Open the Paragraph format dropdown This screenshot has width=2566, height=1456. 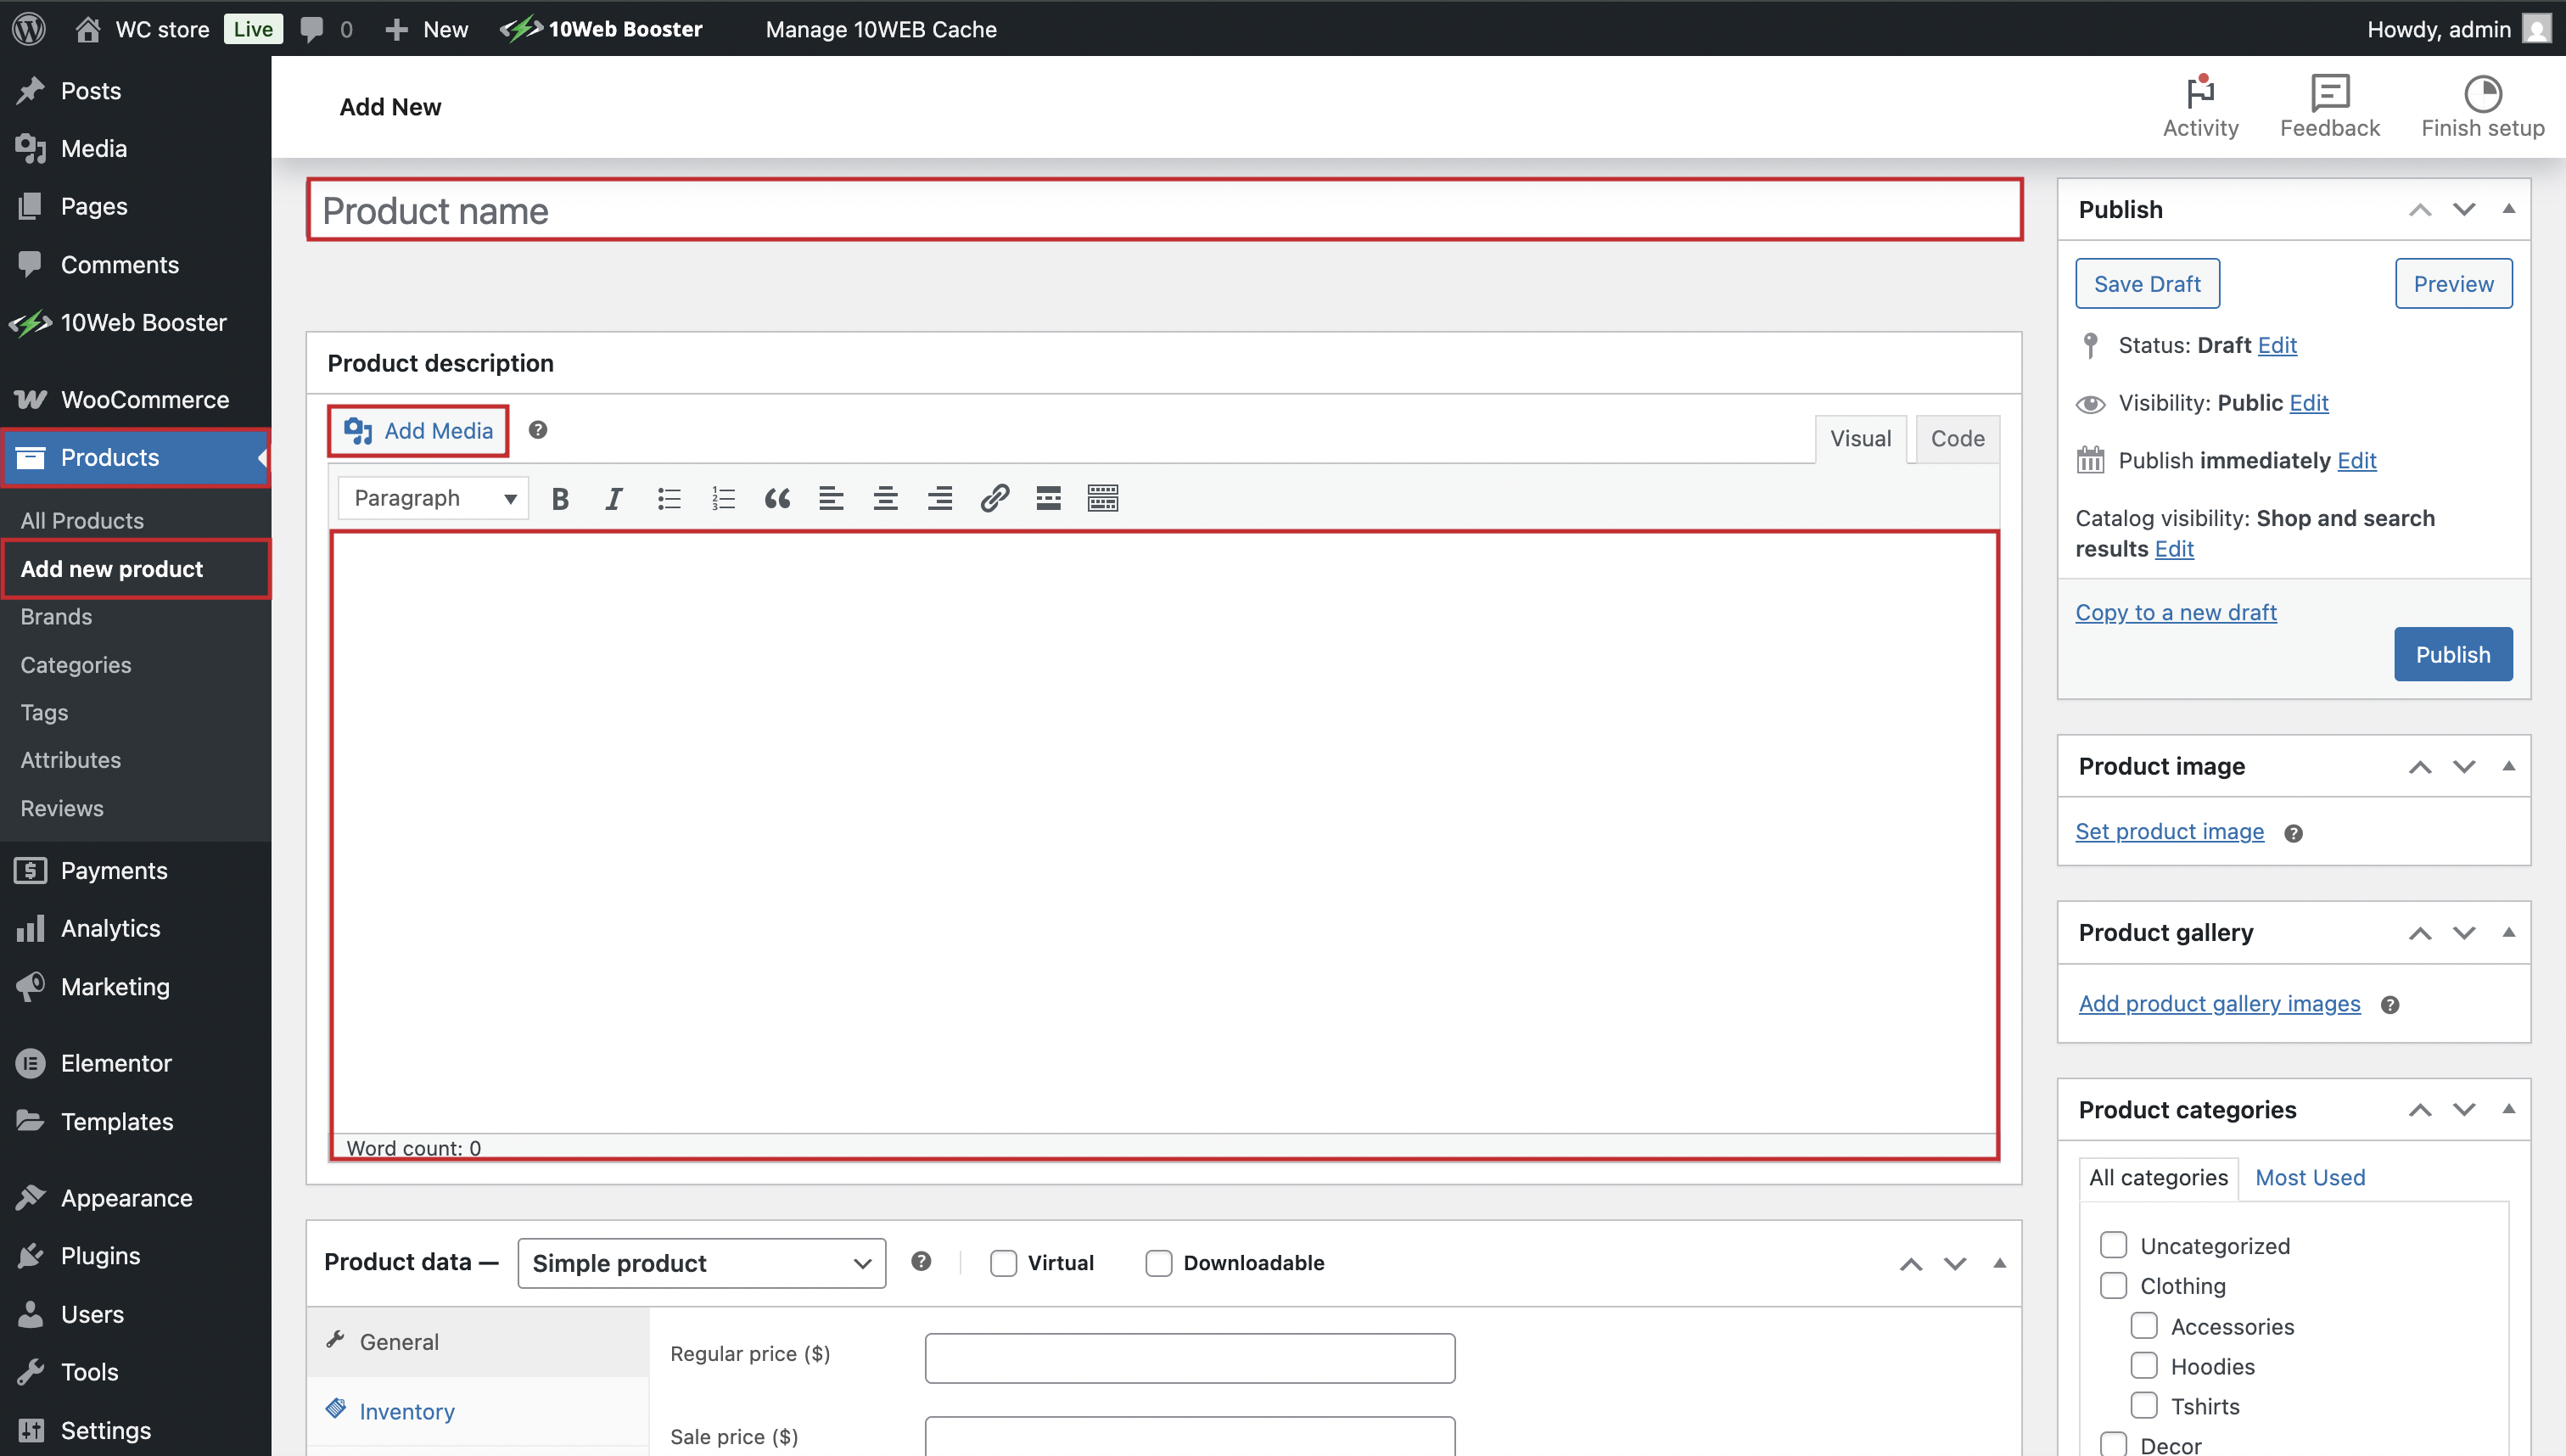click(433, 498)
